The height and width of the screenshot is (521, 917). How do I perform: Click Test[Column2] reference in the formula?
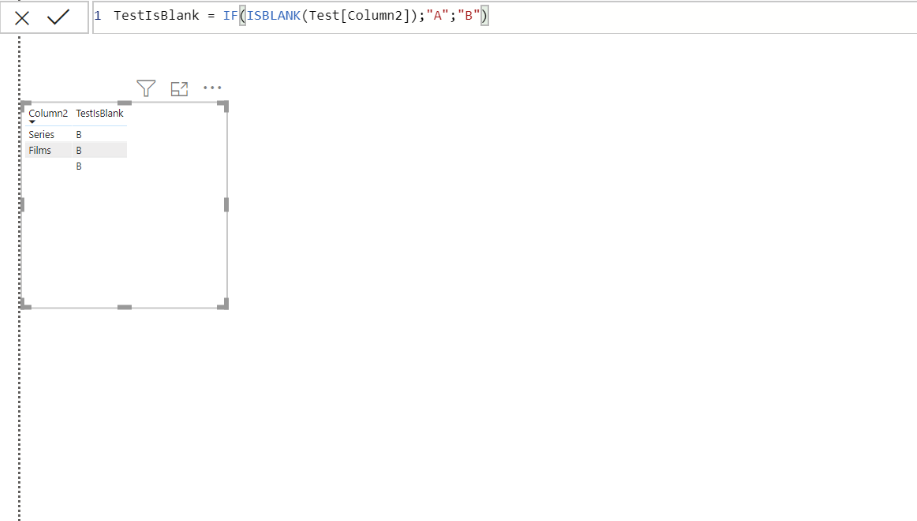tap(359, 16)
